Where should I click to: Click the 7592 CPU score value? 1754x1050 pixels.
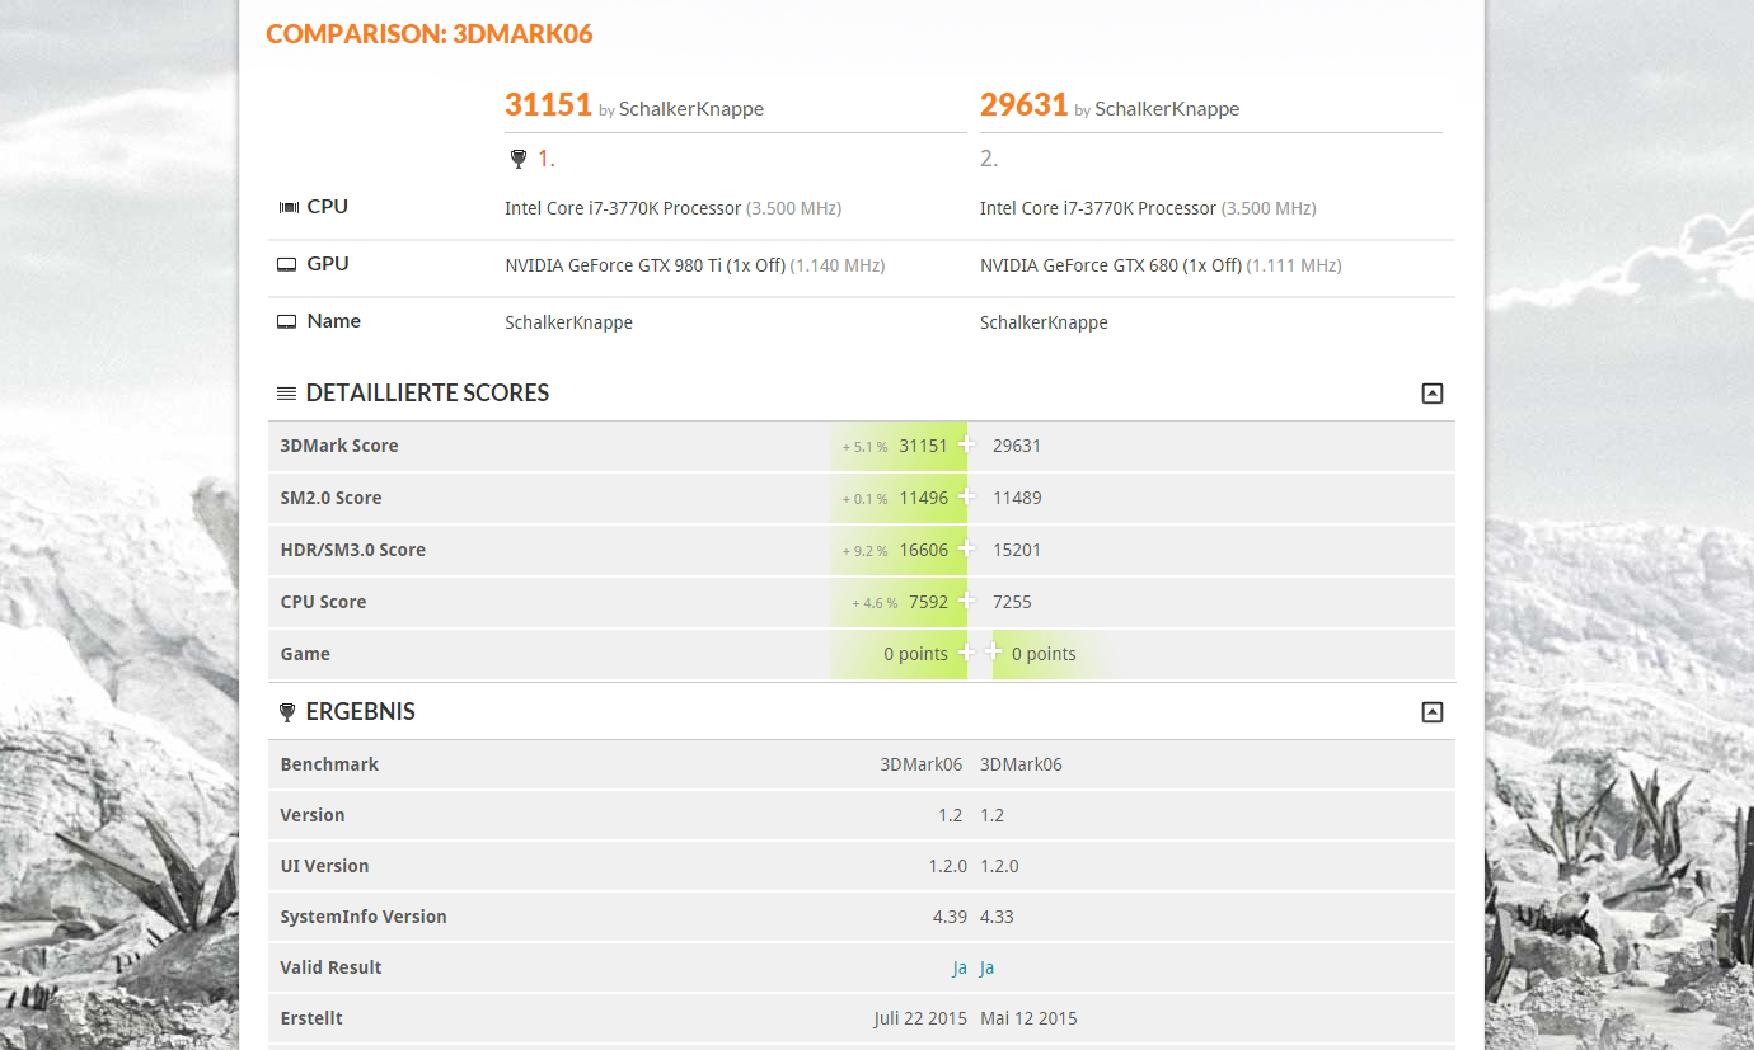(928, 602)
